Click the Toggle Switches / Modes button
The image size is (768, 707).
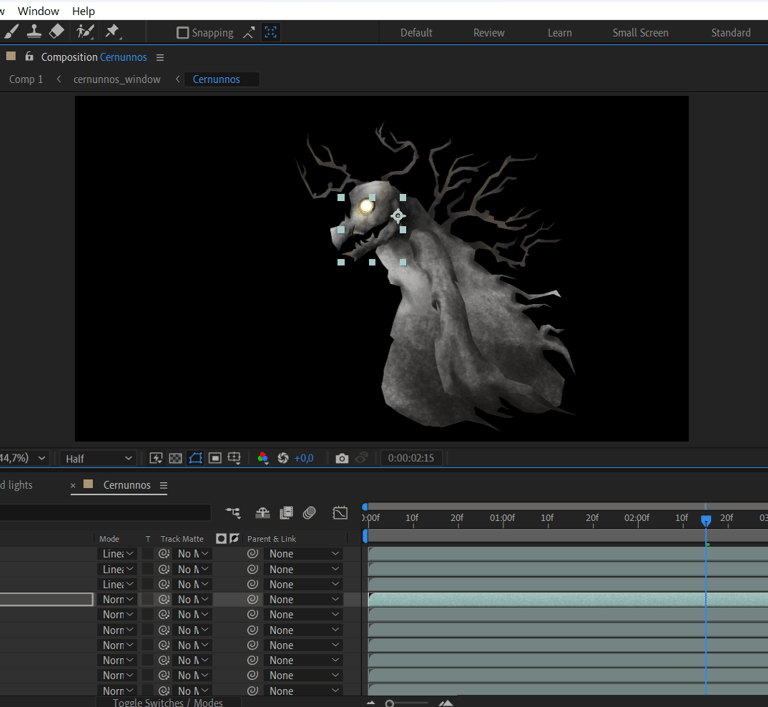click(x=168, y=702)
